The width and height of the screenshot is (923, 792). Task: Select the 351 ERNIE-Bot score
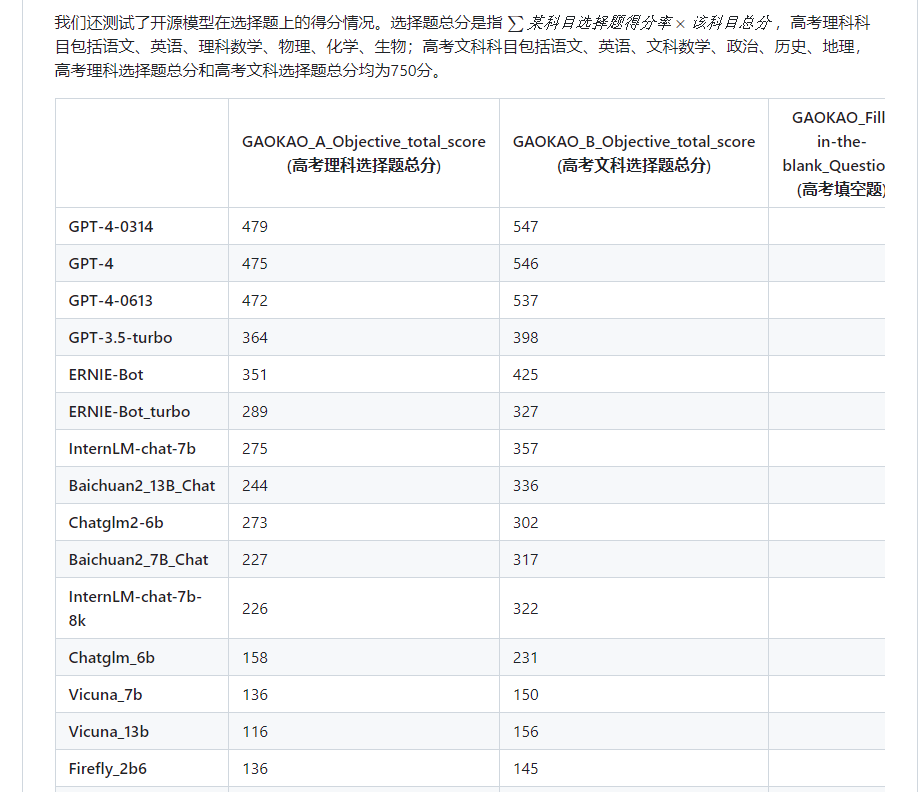(255, 375)
